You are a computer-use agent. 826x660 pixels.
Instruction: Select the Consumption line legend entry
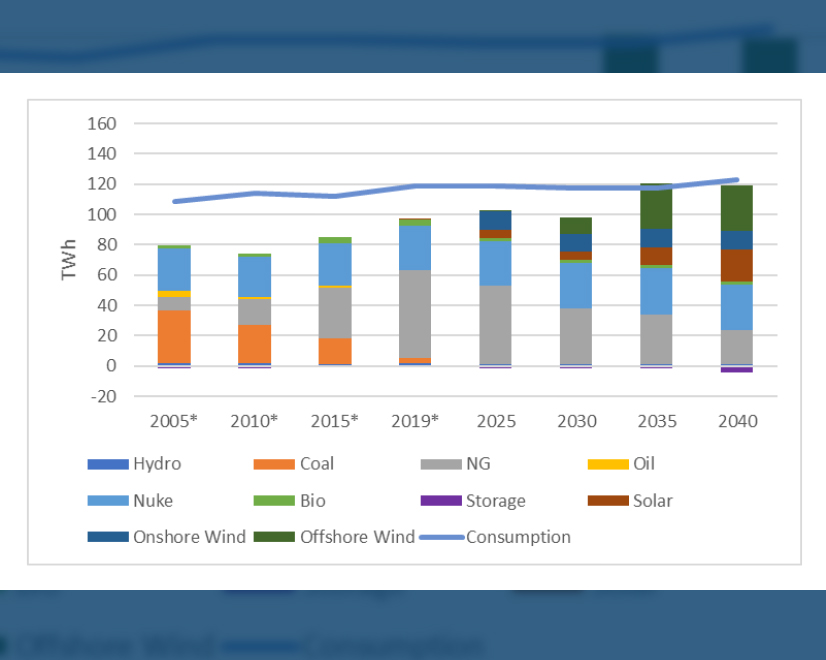coord(495,537)
